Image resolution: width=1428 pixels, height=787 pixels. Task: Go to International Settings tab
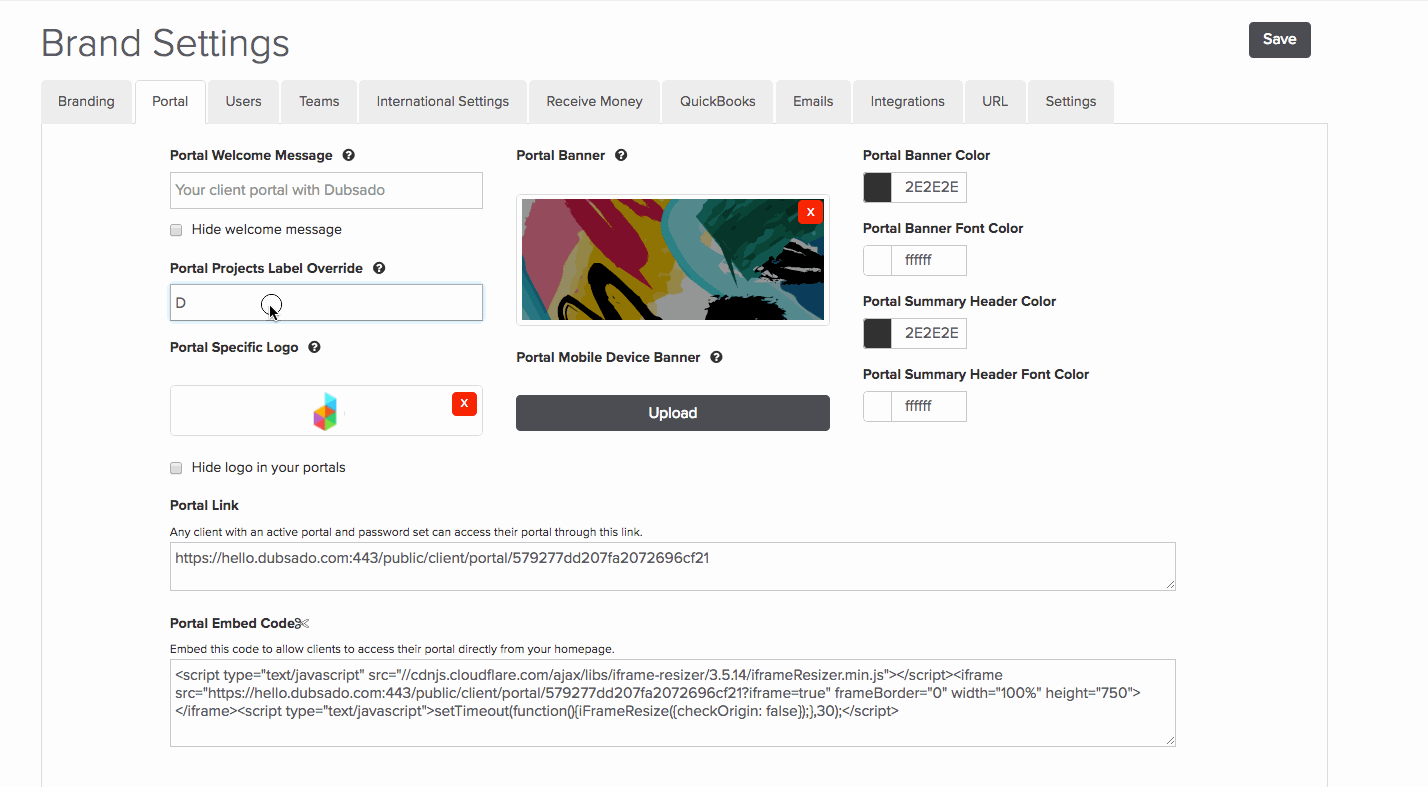[x=443, y=101]
